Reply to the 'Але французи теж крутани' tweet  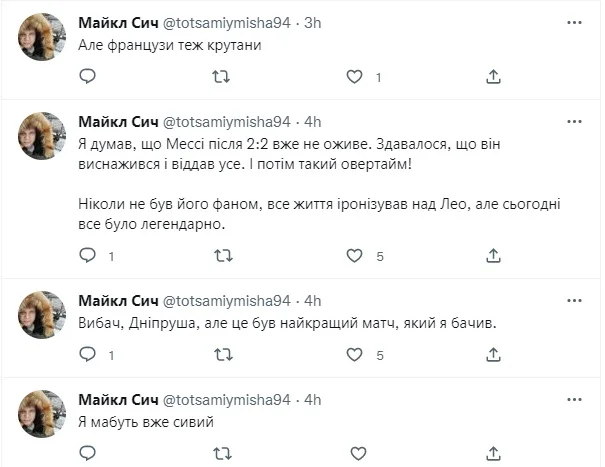coord(87,77)
